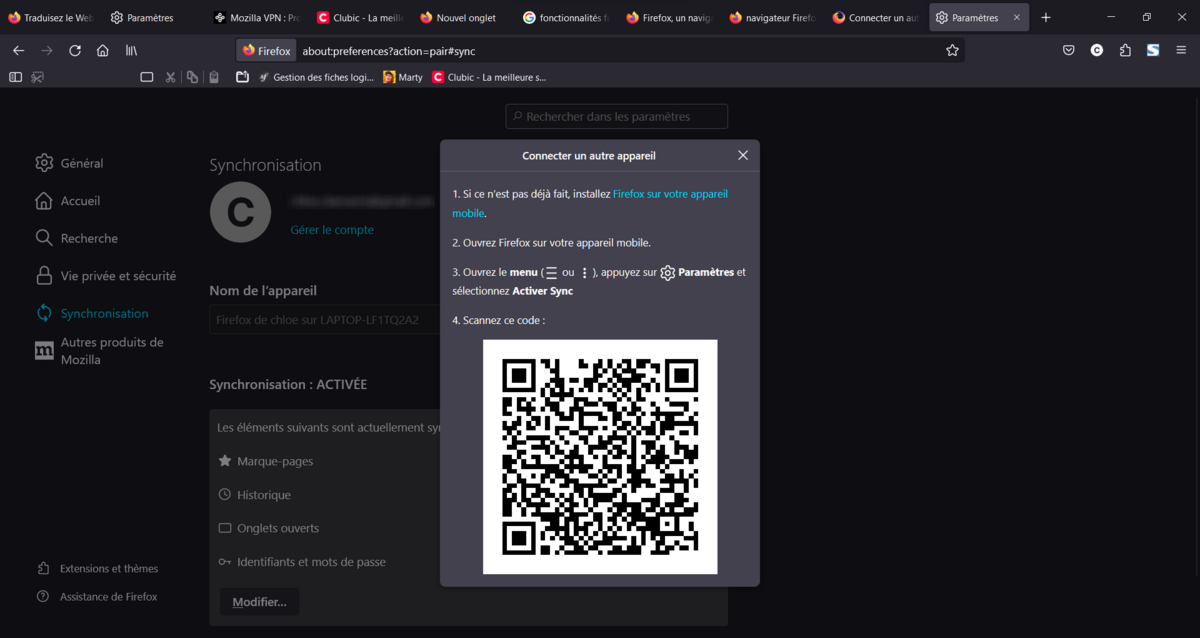Click the screenshot capture icon
Viewport: 1200px width, 638px height.
pyautogui.click(x=38, y=77)
